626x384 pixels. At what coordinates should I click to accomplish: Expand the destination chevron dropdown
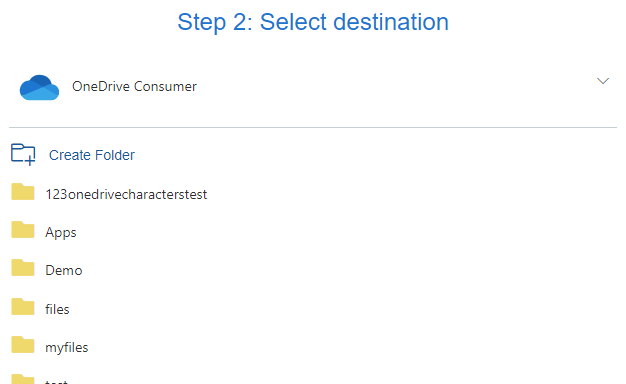(x=603, y=81)
